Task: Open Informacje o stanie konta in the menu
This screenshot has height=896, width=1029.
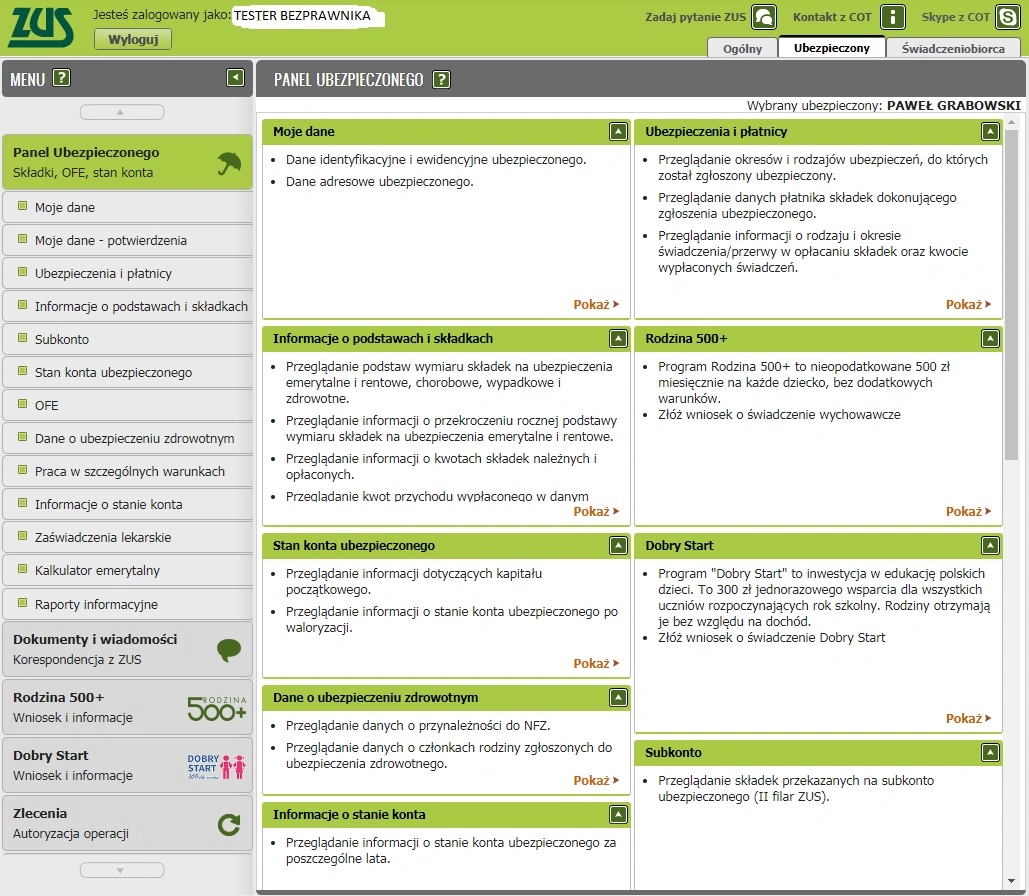Action: coord(128,504)
